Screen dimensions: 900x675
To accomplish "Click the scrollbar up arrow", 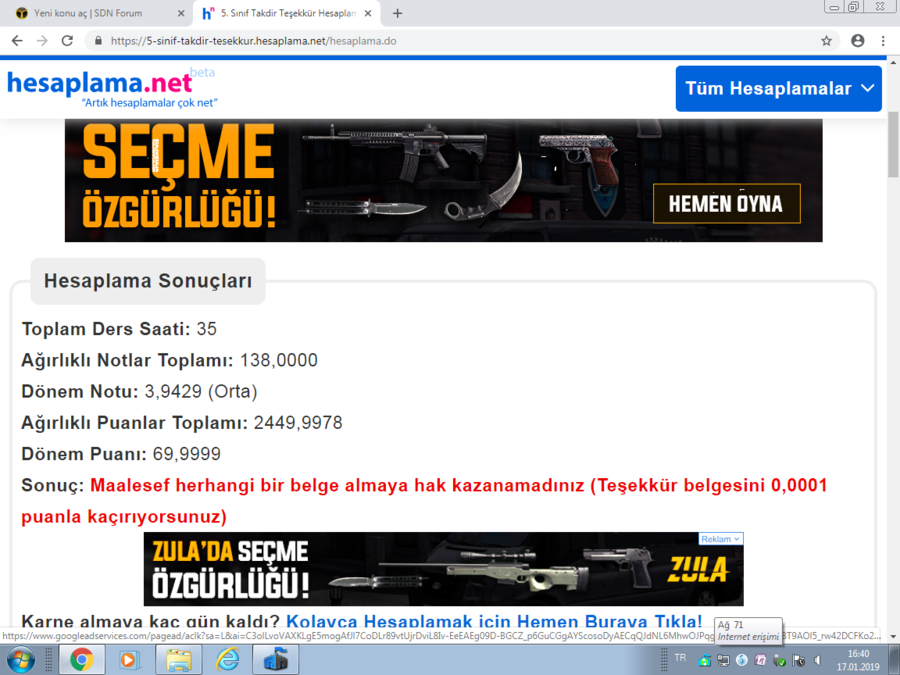I will pyautogui.click(x=893, y=61).
